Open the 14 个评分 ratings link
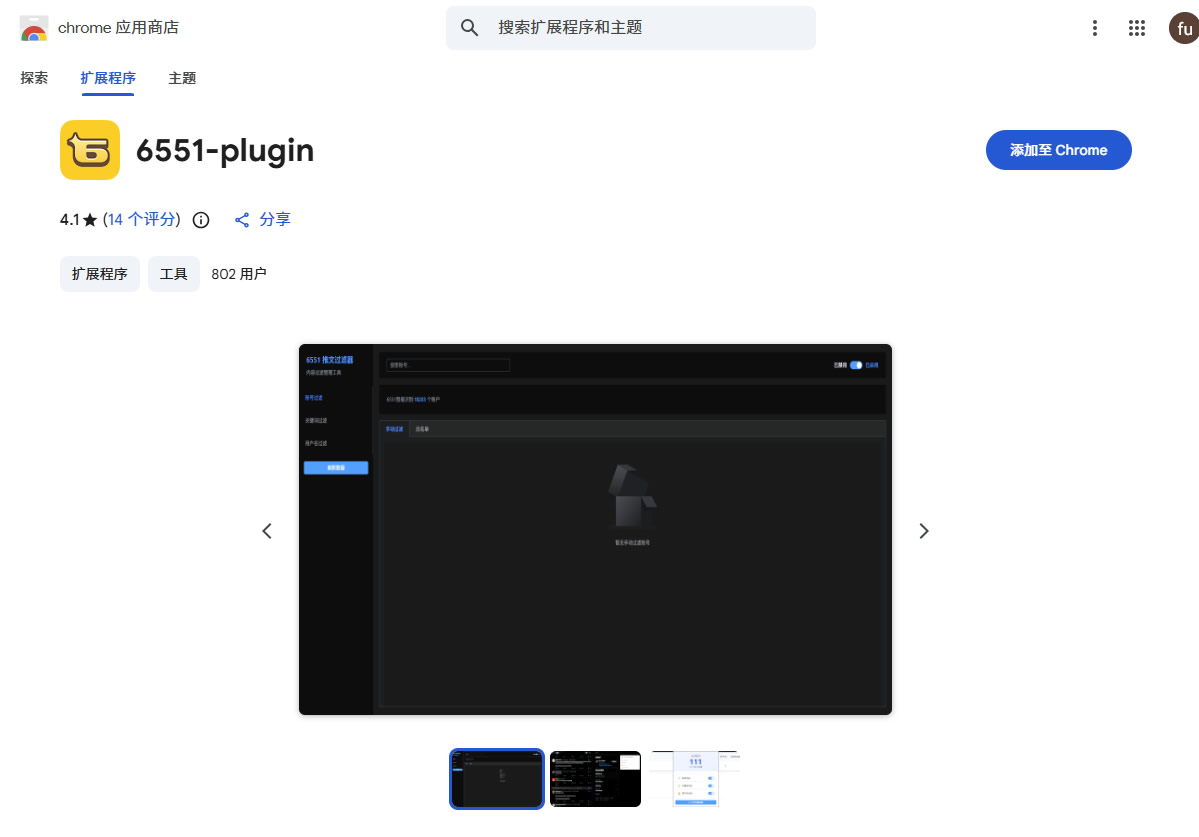Screen dimensions: 1199x837 click(x=141, y=220)
